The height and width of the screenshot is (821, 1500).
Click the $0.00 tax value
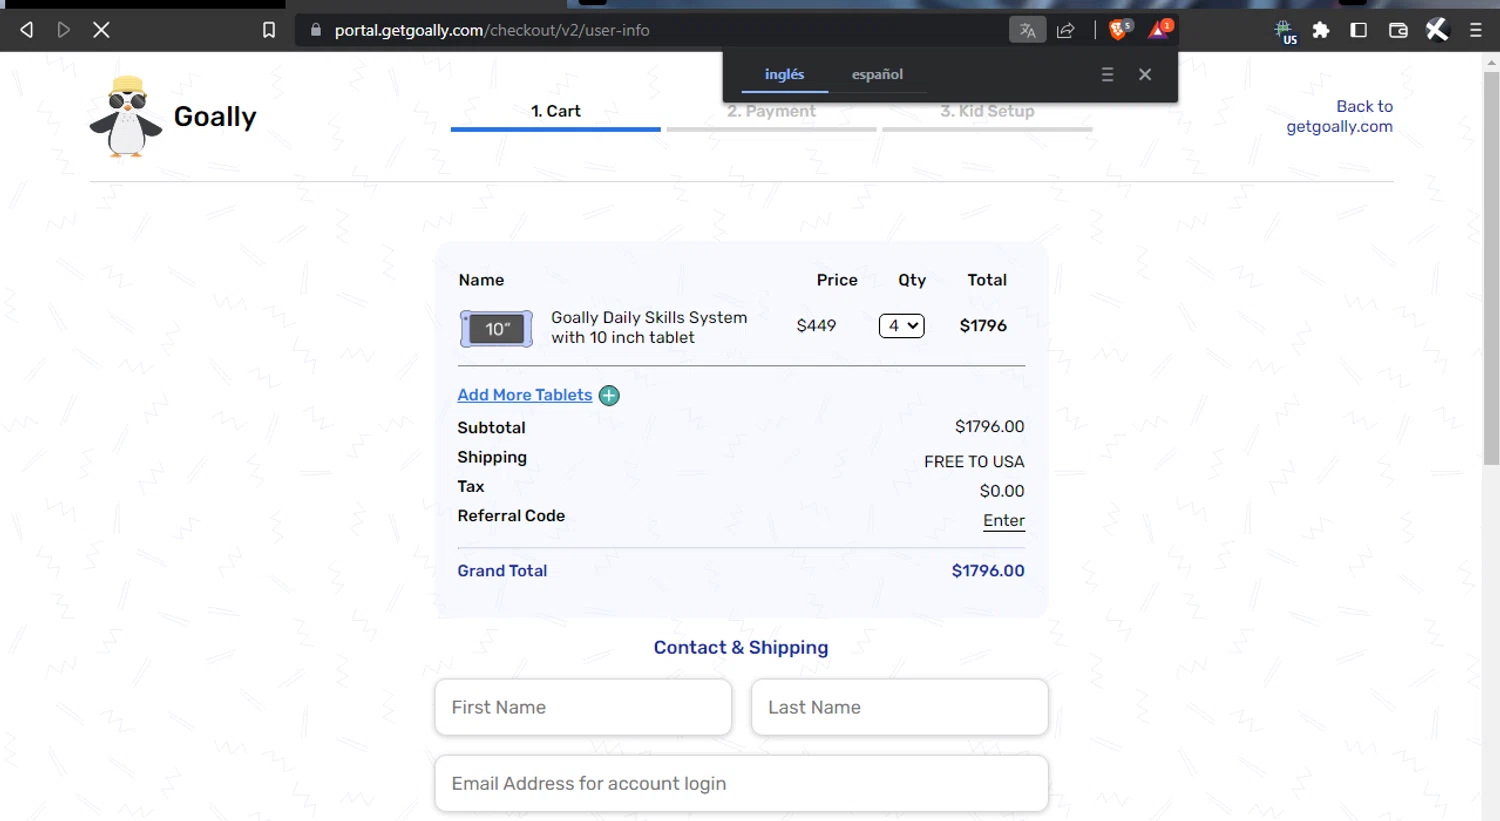(x=1002, y=491)
